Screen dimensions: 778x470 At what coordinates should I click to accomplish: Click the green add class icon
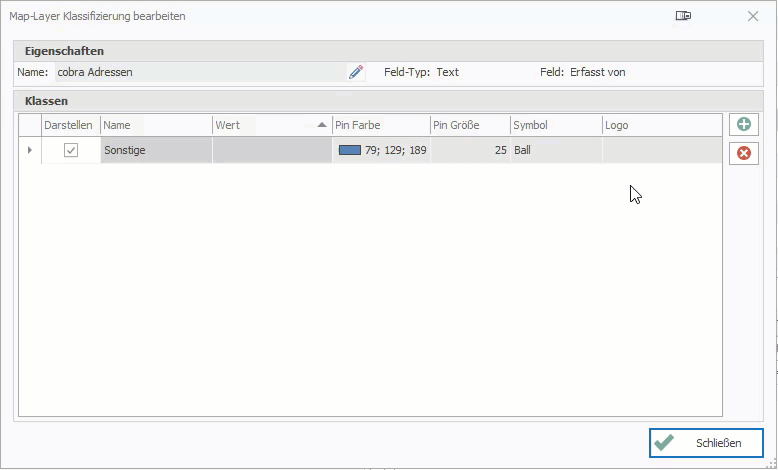[x=743, y=125]
